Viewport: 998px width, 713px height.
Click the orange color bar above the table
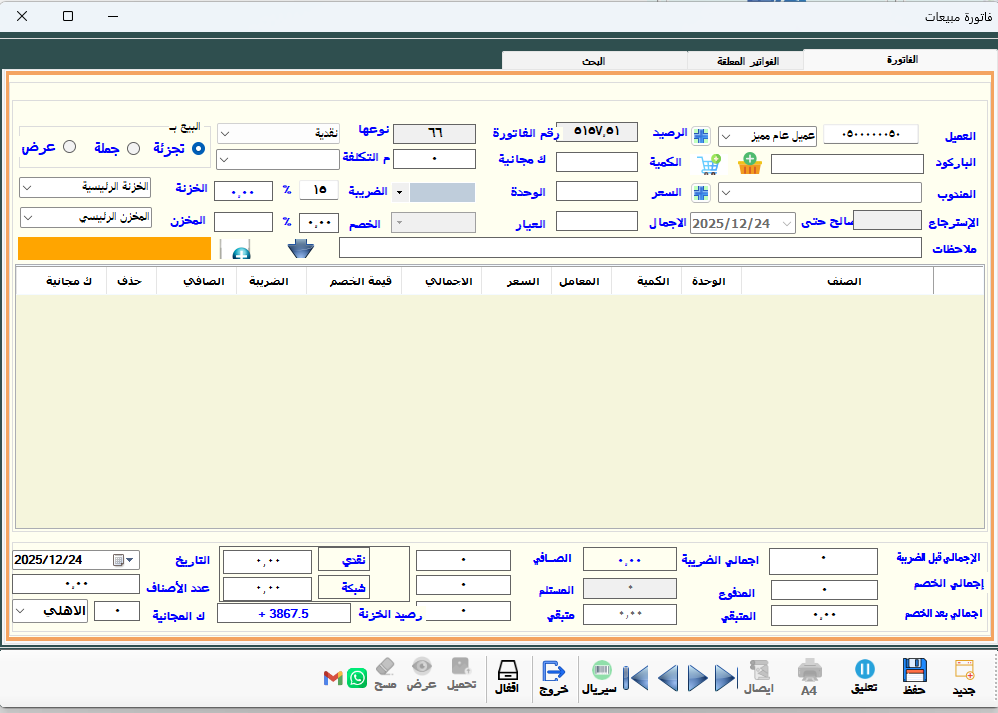(114, 249)
